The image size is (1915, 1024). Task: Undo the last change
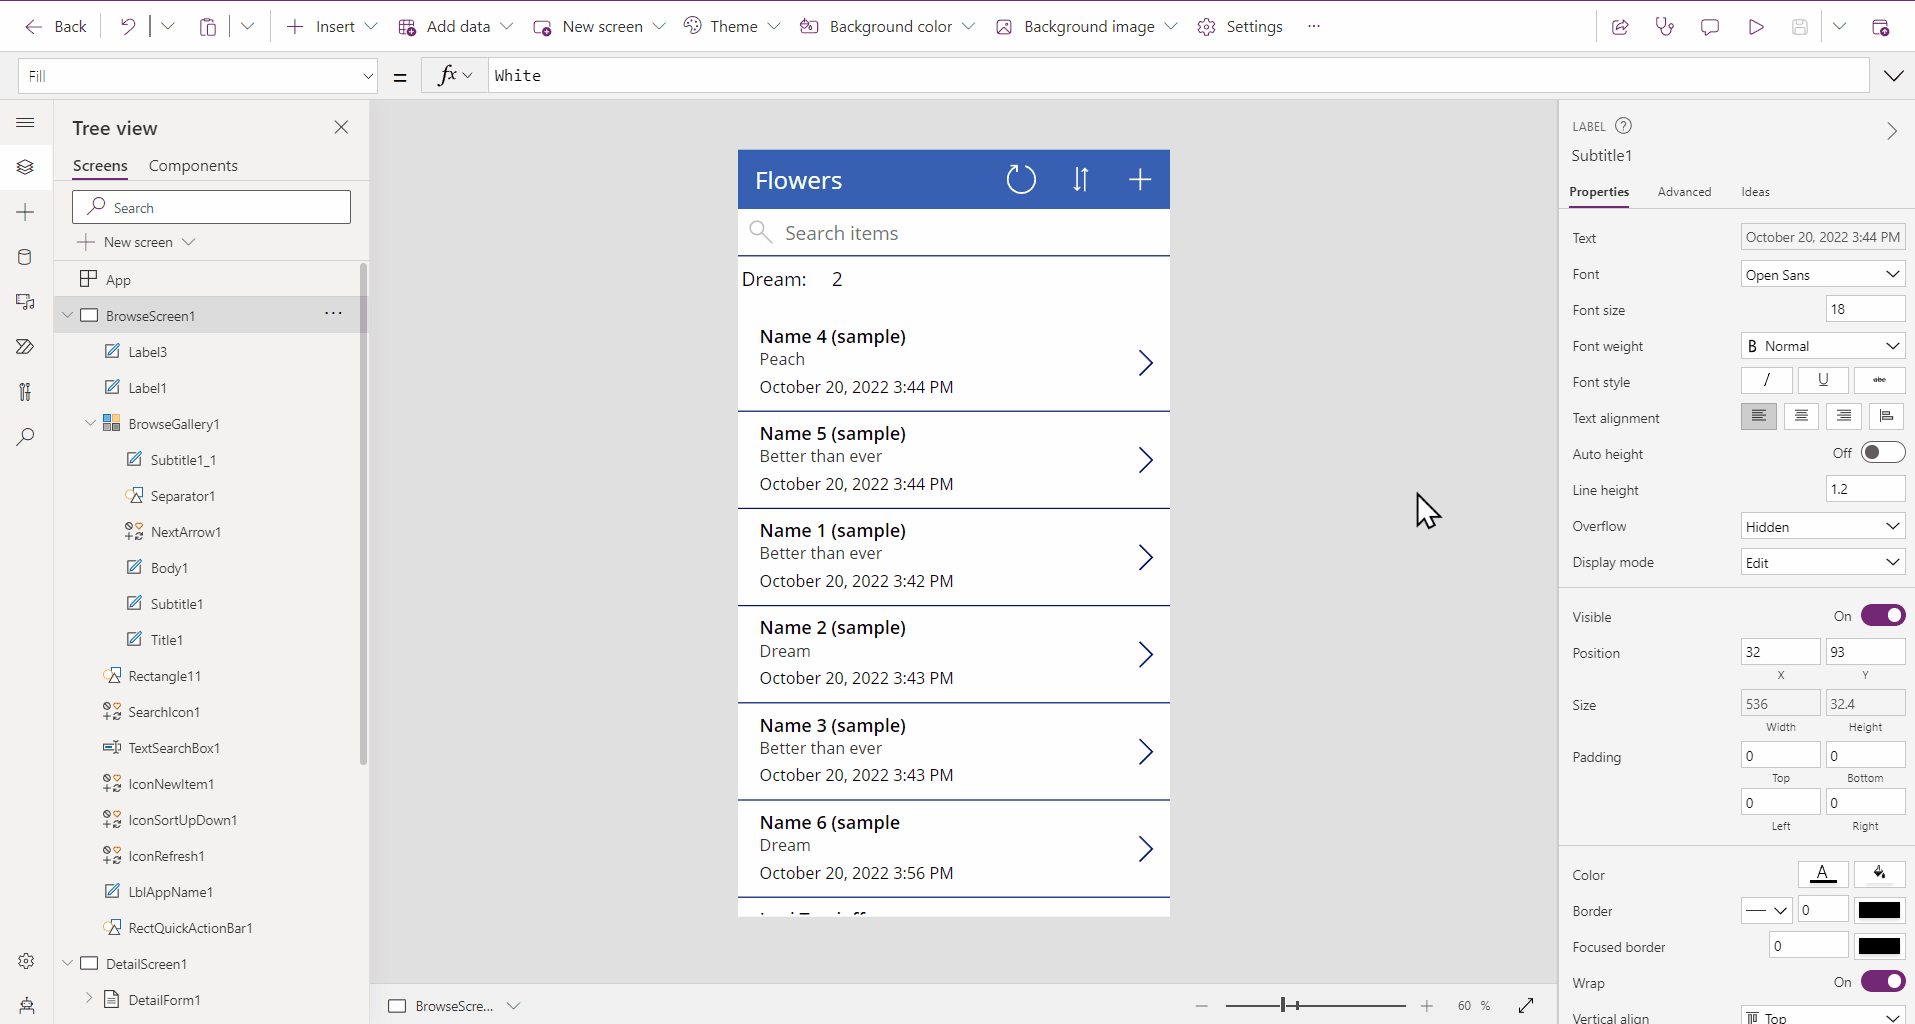[x=126, y=26]
